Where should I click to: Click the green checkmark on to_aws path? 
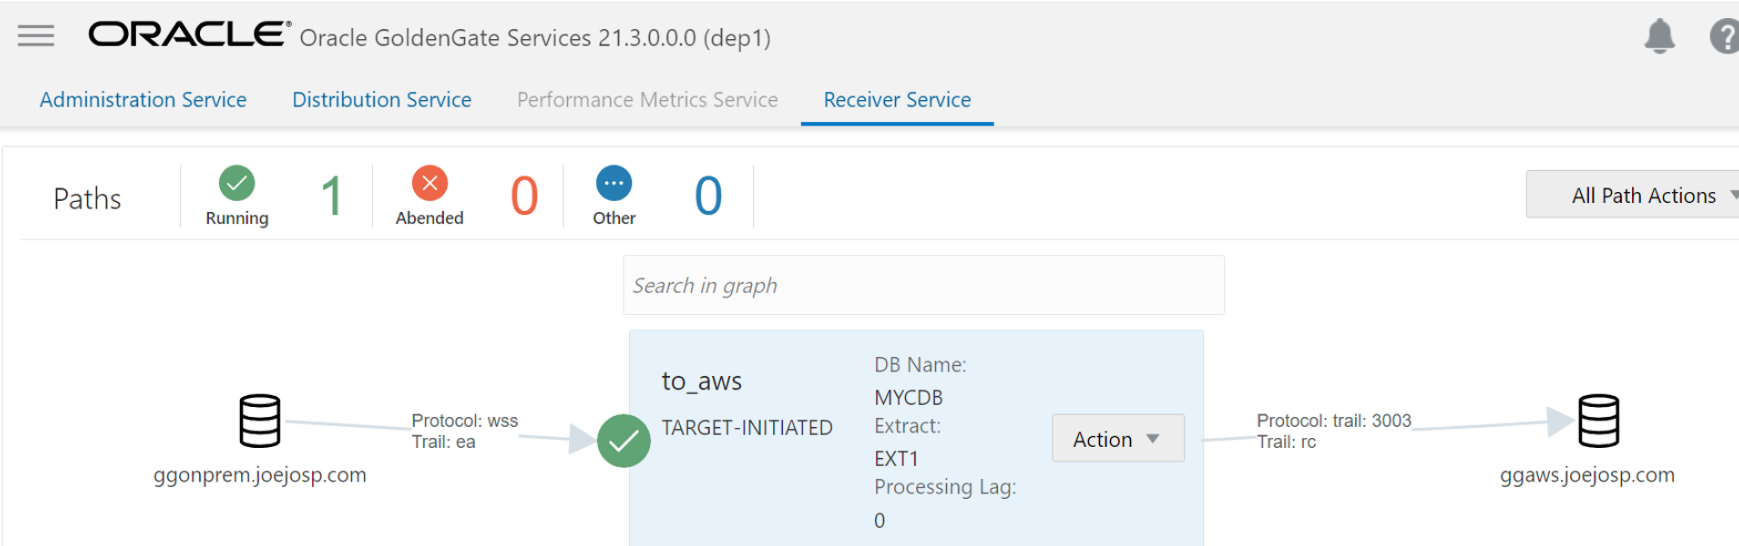[x=624, y=441]
